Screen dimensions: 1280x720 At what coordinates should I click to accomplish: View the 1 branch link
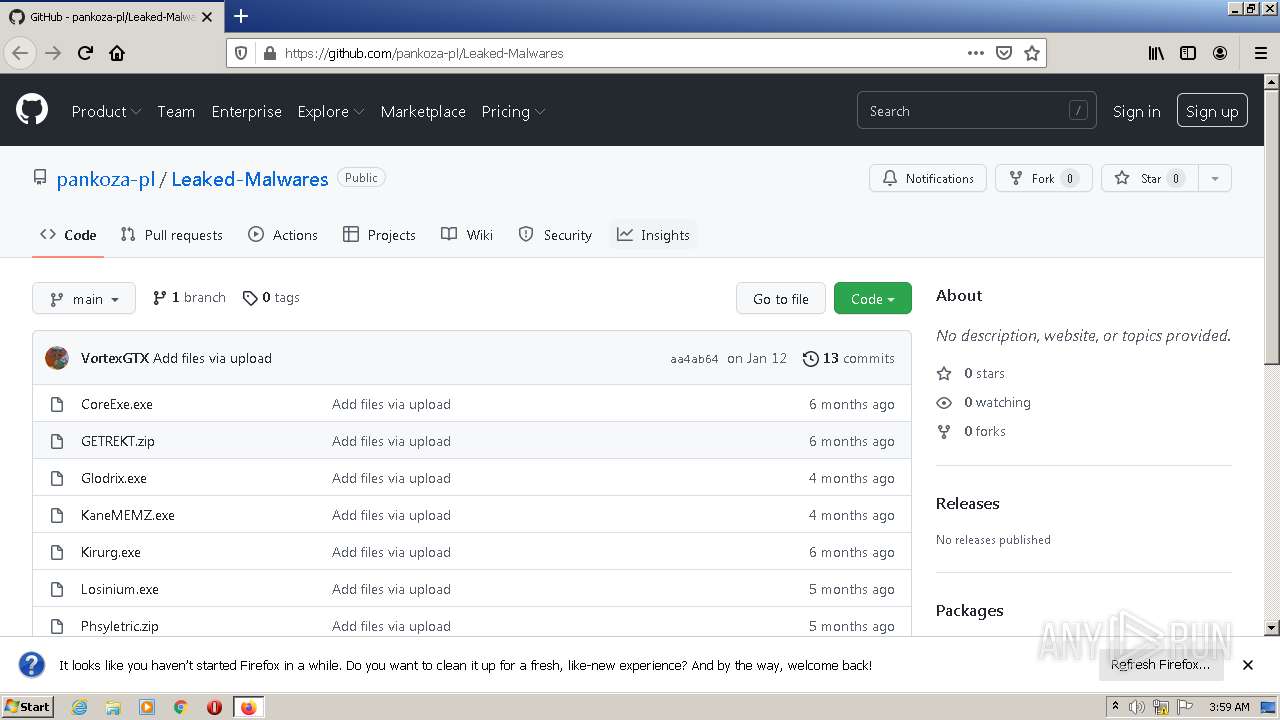189,298
